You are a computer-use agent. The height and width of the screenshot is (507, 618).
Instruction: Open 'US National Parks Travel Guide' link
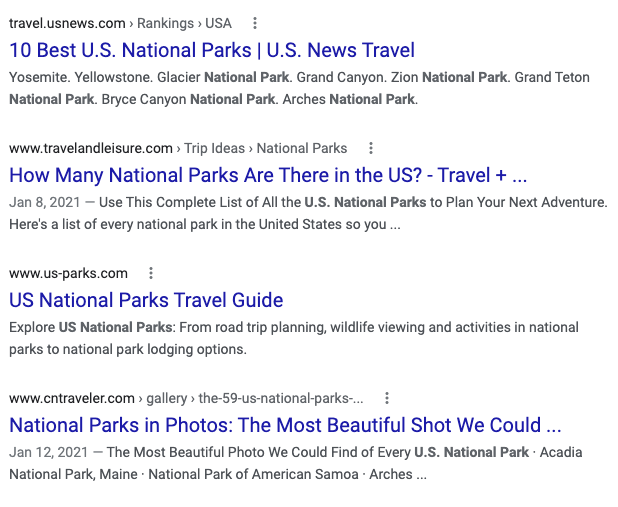click(x=146, y=300)
